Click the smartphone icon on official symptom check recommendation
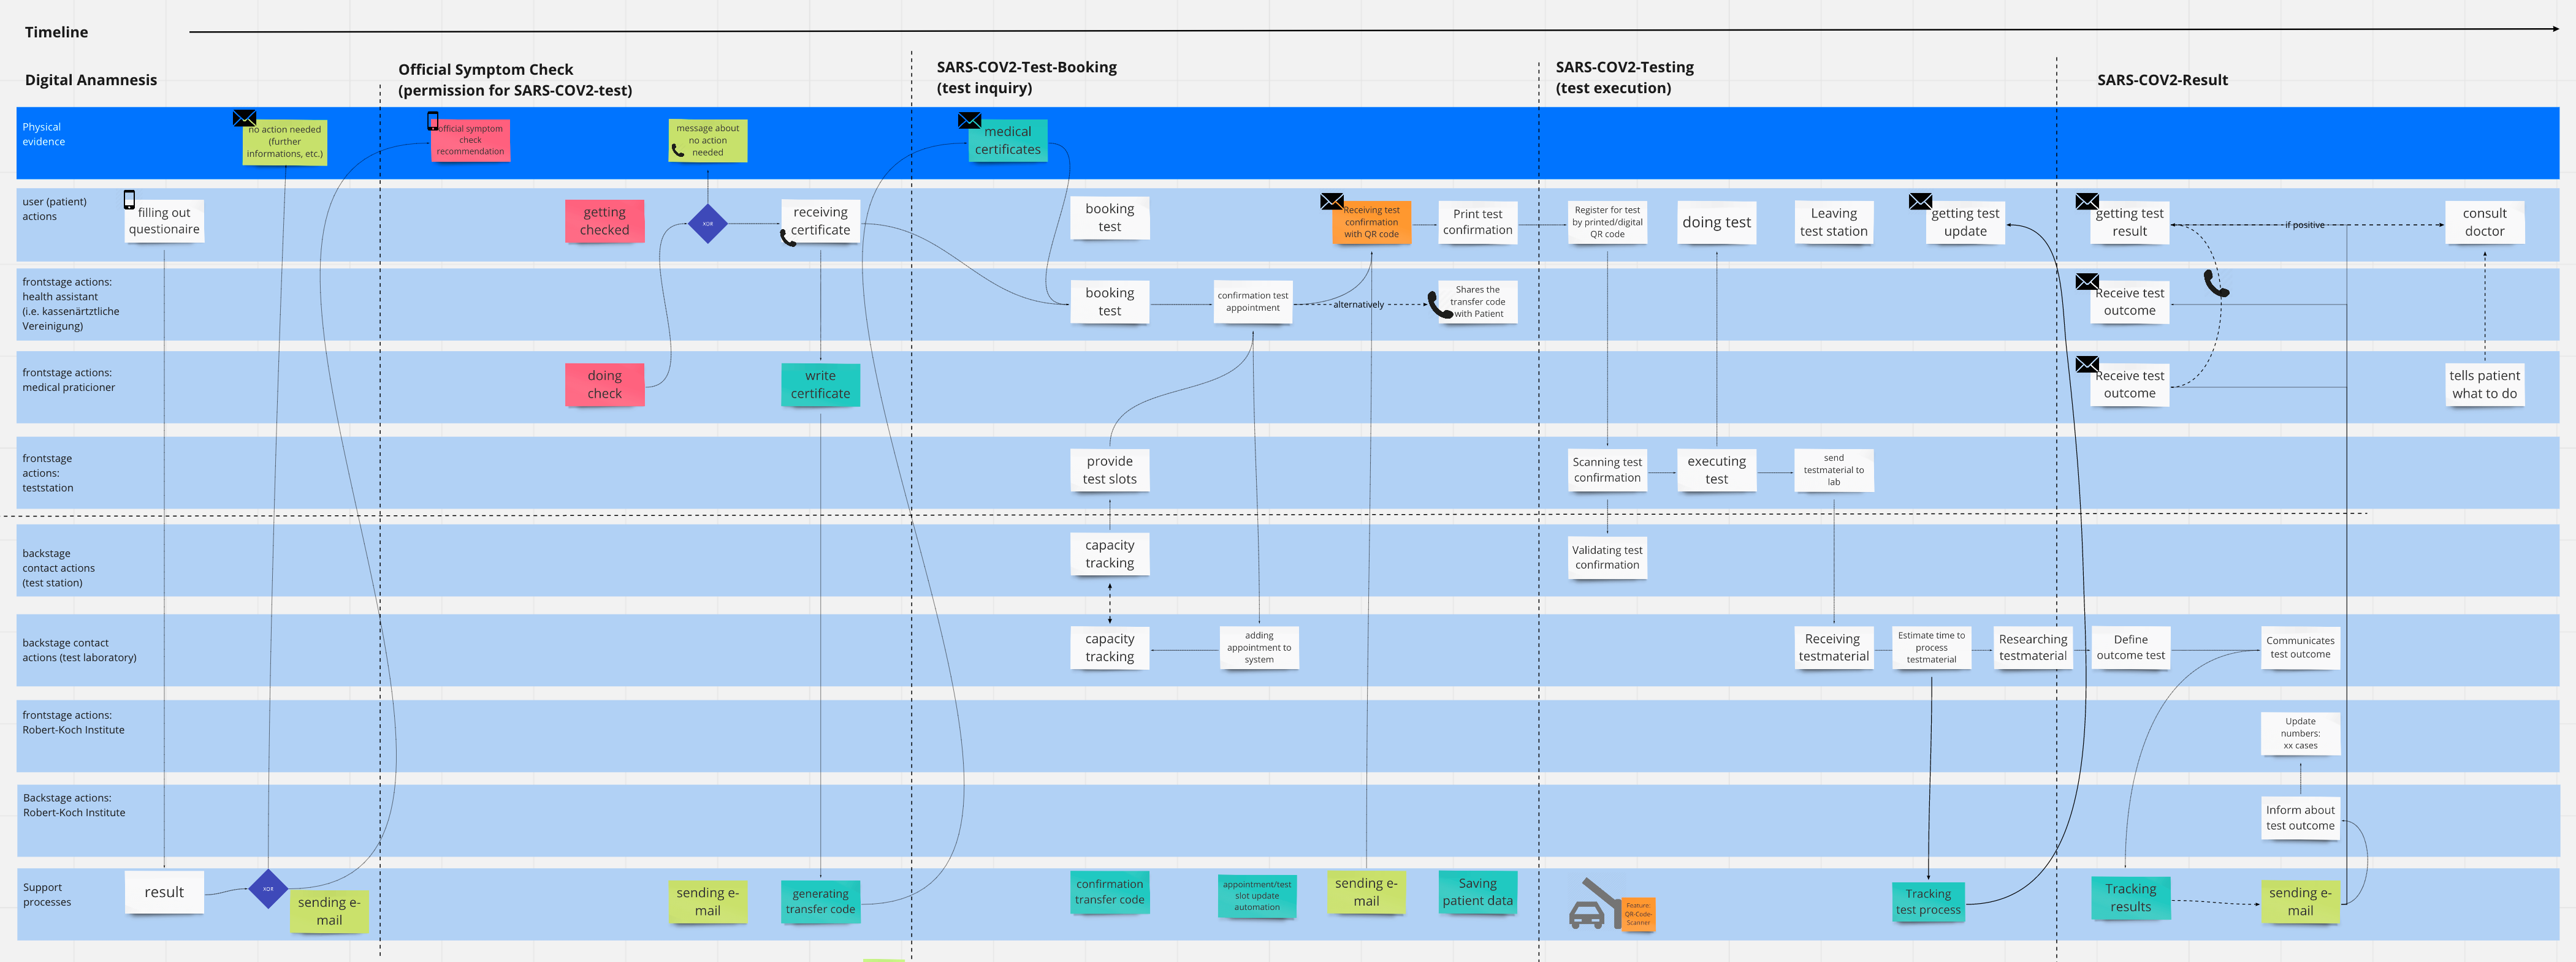Image resolution: width=2576 pixels, height=962 pixels. coord(433,121)
